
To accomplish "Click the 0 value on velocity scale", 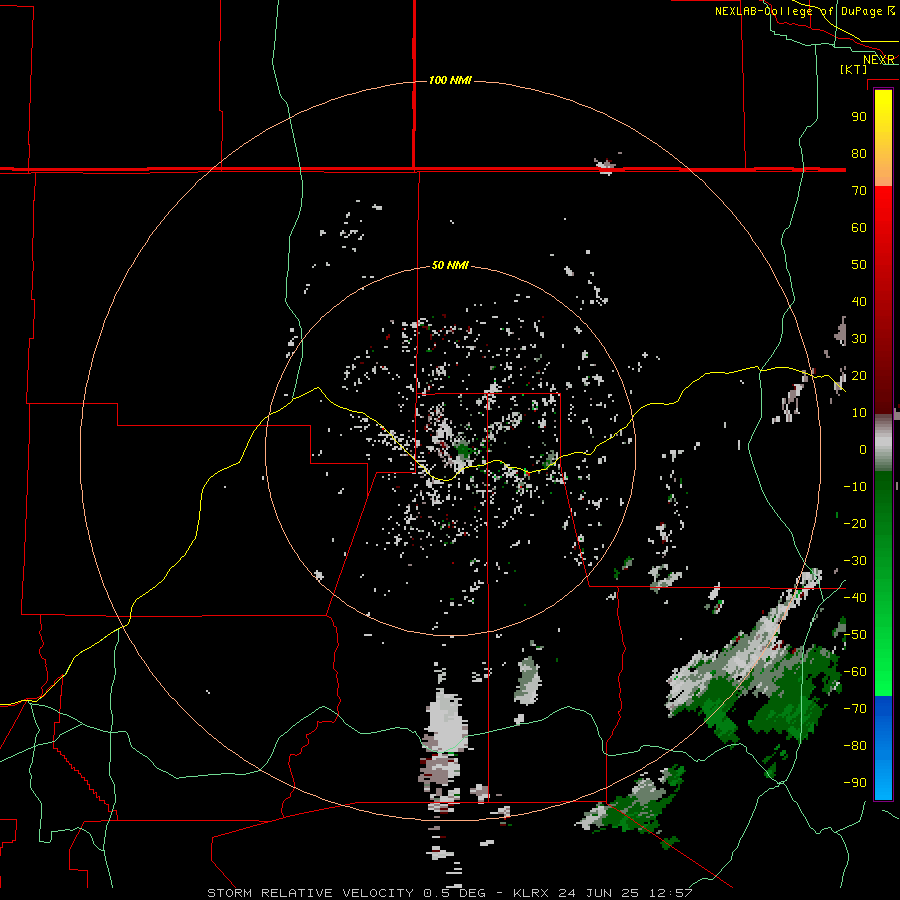I will point(863,449).
